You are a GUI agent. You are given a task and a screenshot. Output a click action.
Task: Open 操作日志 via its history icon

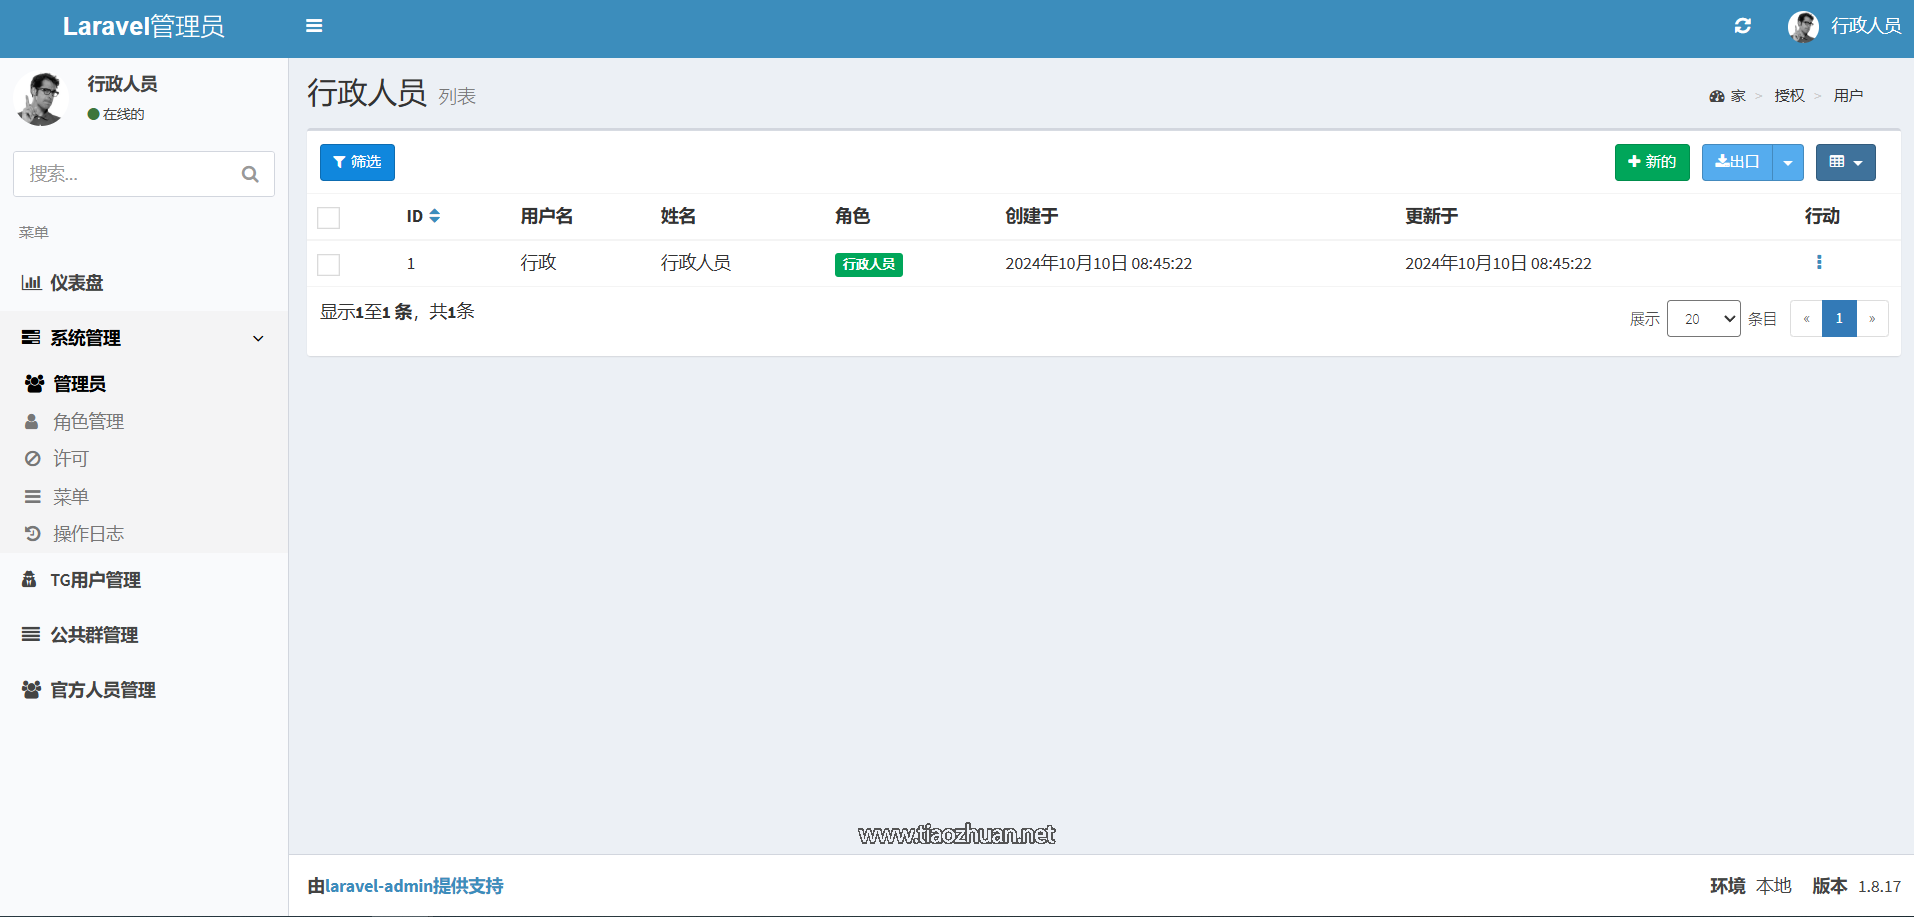(x=33, y=533)
